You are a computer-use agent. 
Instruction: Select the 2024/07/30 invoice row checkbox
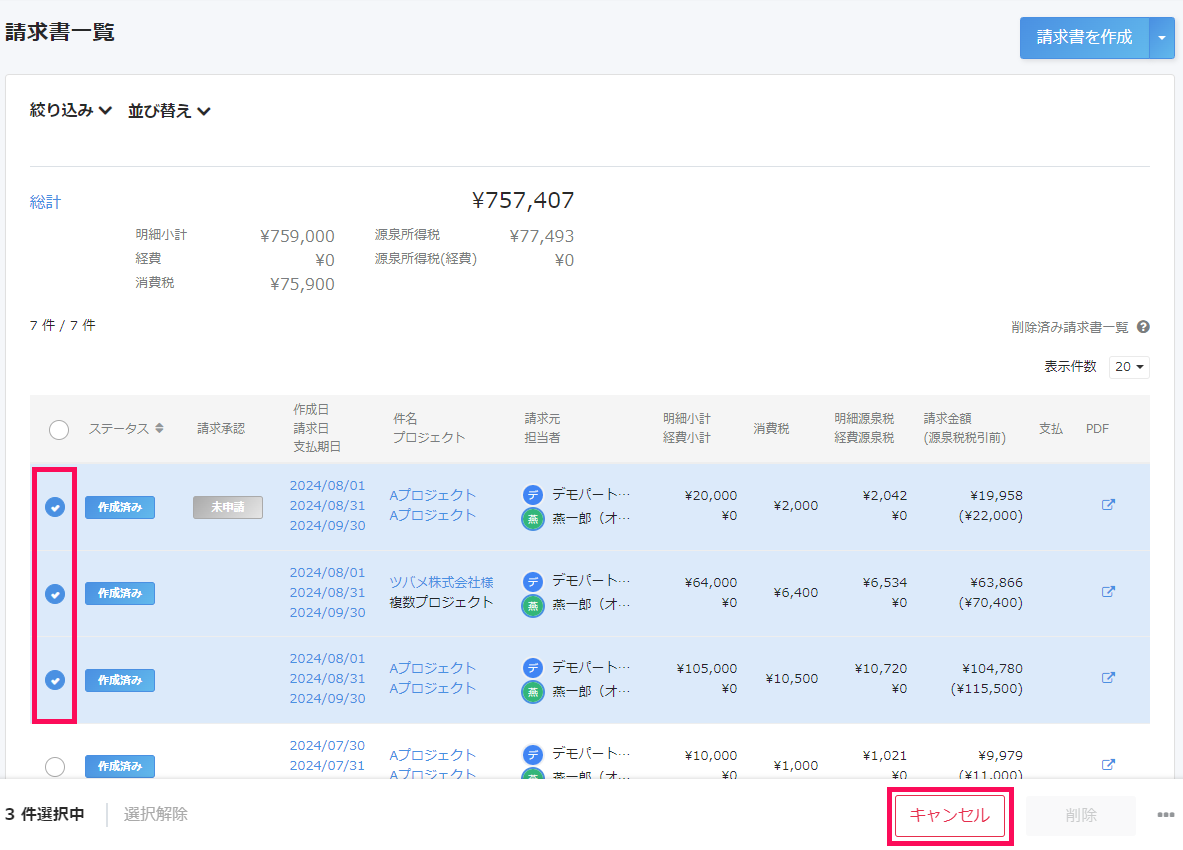[54, 766]
